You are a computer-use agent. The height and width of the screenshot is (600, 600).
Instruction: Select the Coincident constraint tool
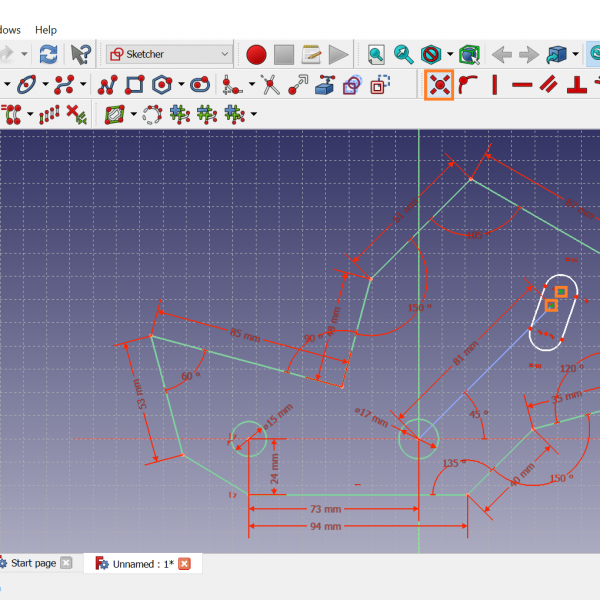click(438, 85)
